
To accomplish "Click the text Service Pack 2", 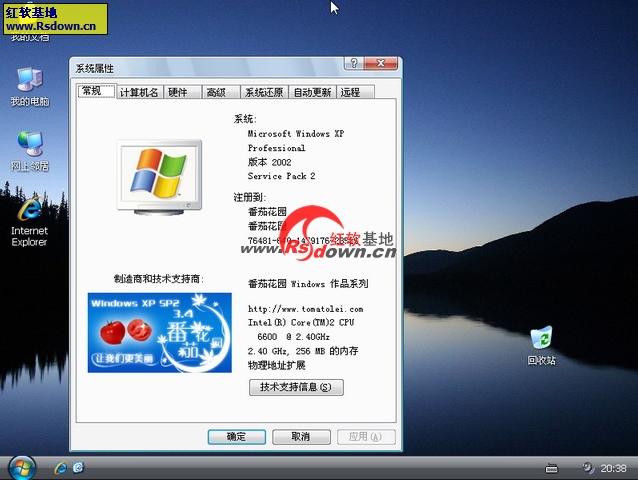I will coord(282,176).
